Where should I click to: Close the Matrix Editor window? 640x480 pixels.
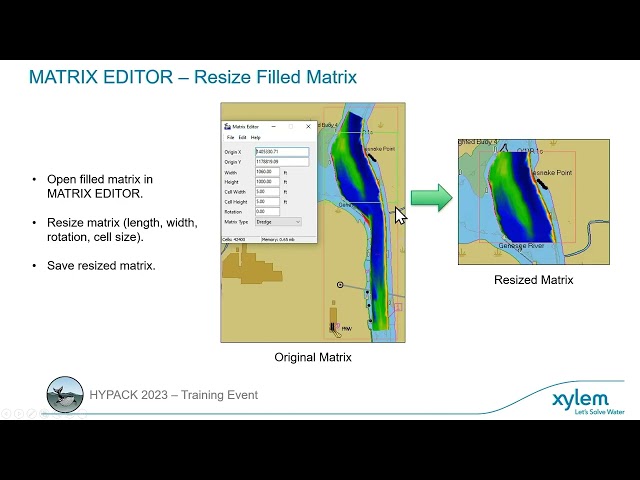(x=308, y=127)
